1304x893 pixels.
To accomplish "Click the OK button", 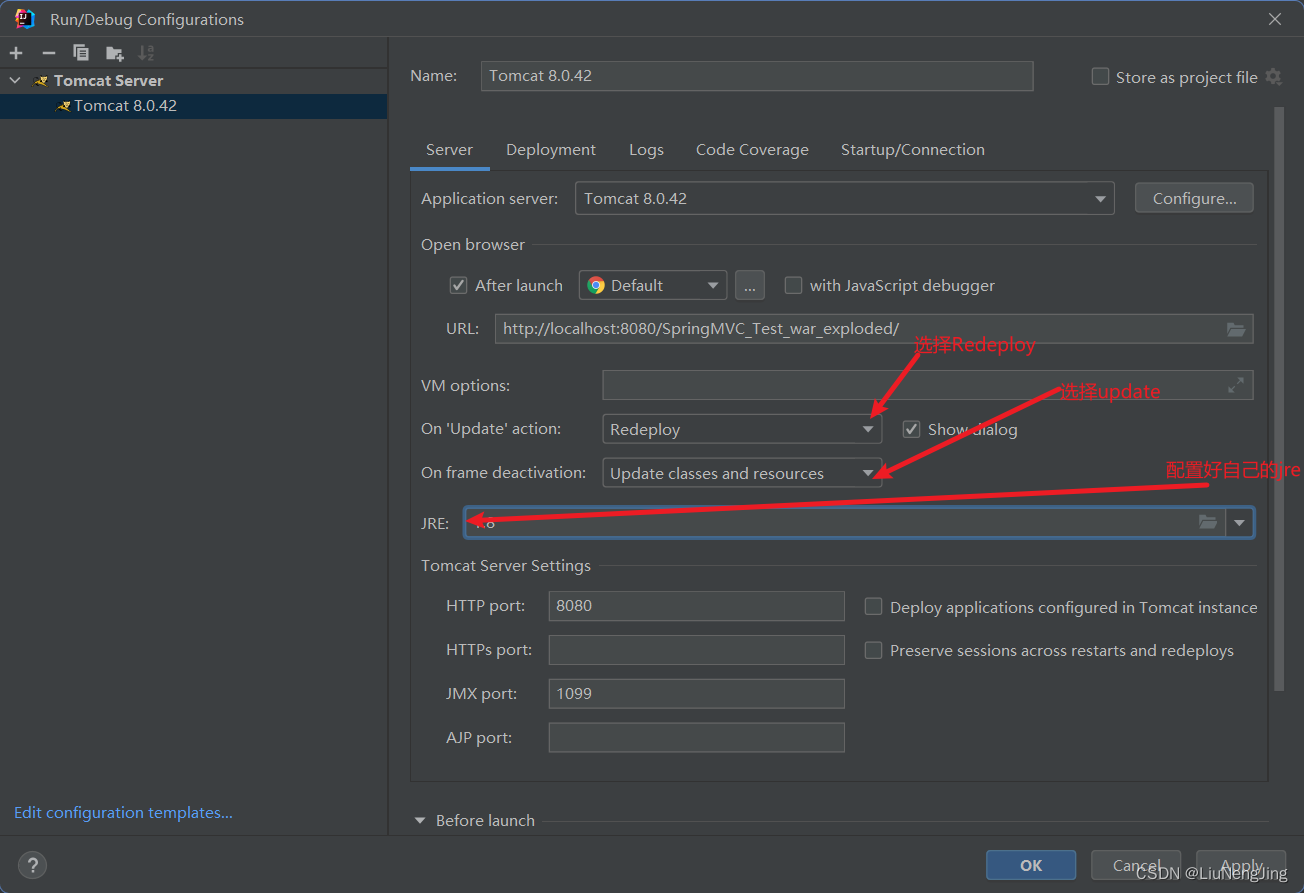I will point(1031,865).
